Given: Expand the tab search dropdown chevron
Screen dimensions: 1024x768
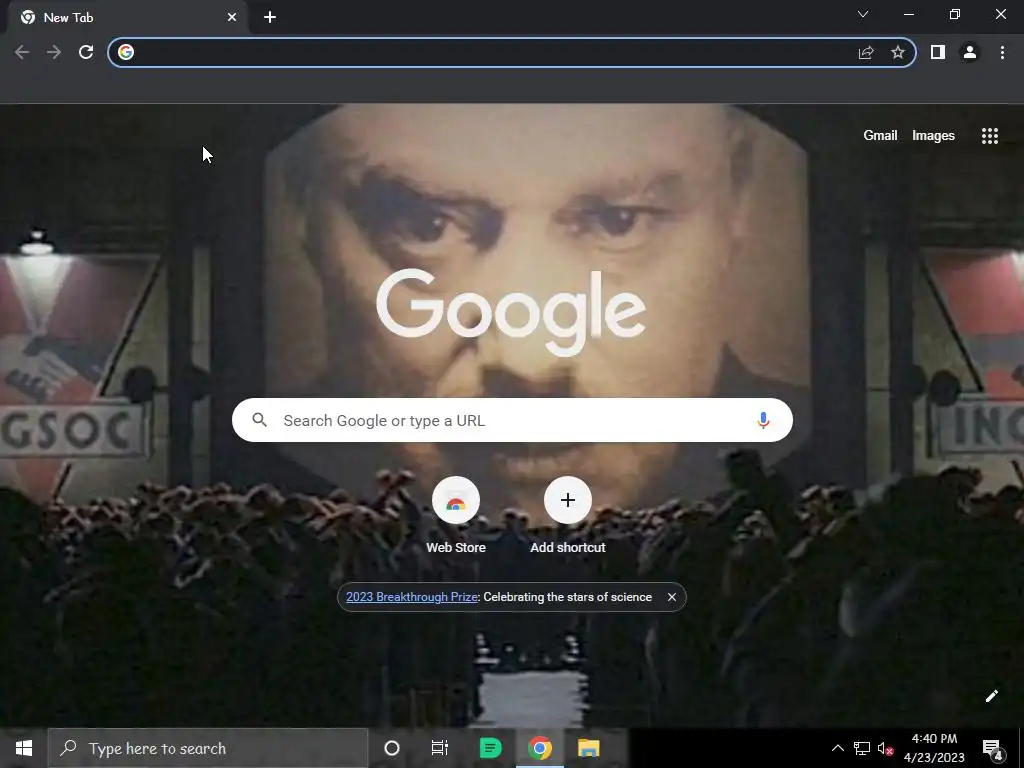Looking at the screenshot, I should 863,14.
